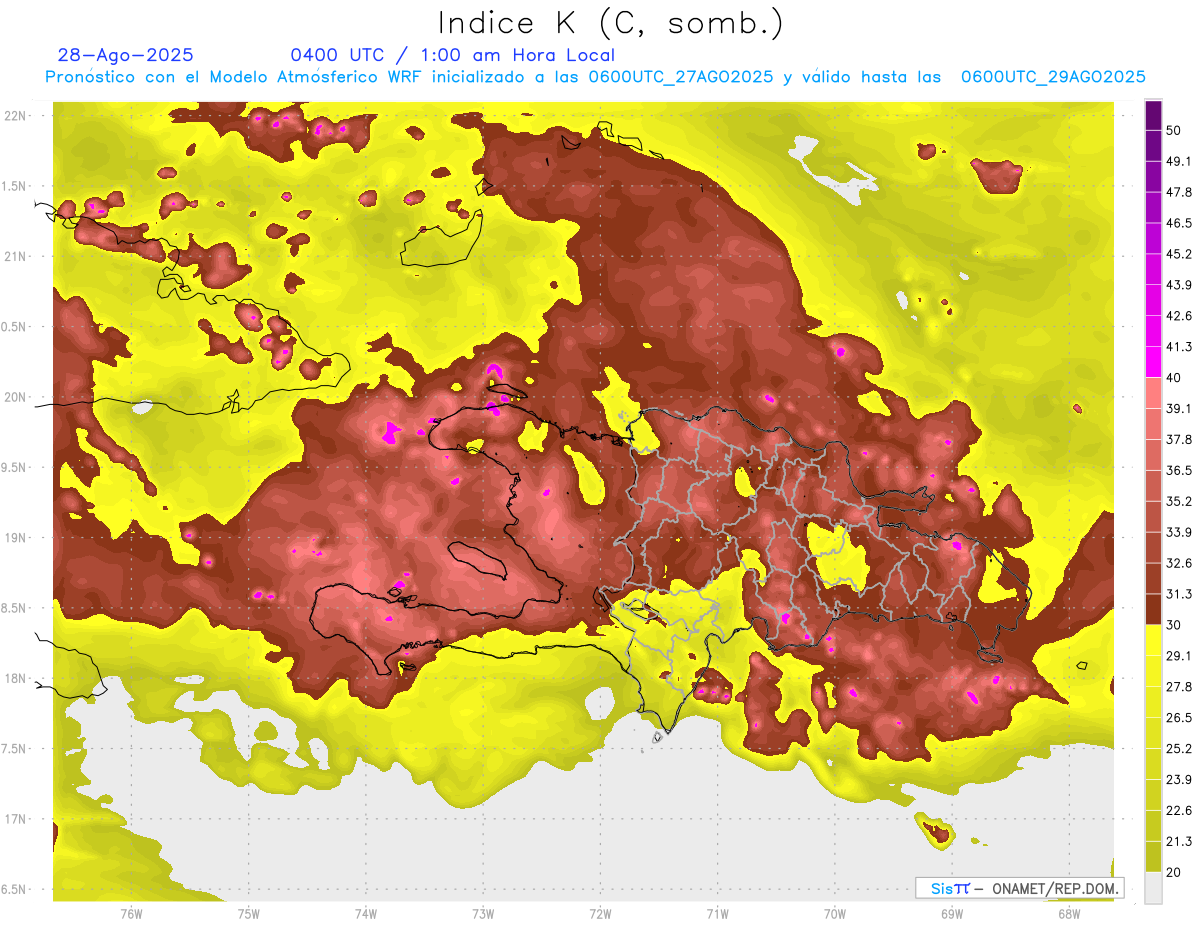Click the 76W longitude axis label
The width and height of the screenshot is (1200, 927).
(131, 913)
